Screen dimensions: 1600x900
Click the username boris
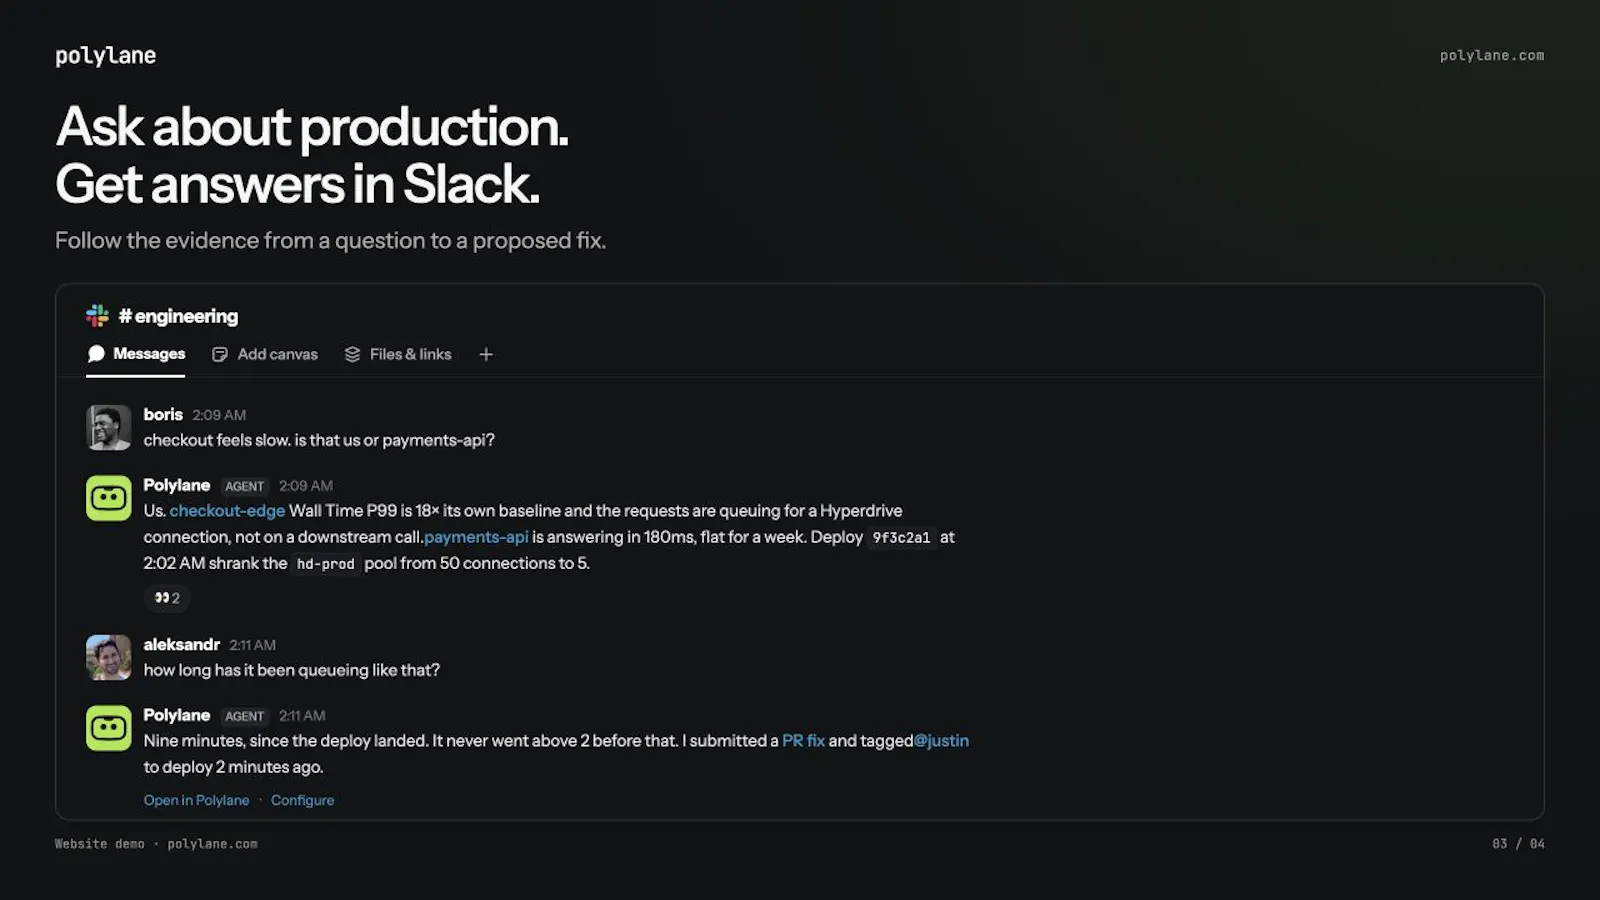click(163, 415)
